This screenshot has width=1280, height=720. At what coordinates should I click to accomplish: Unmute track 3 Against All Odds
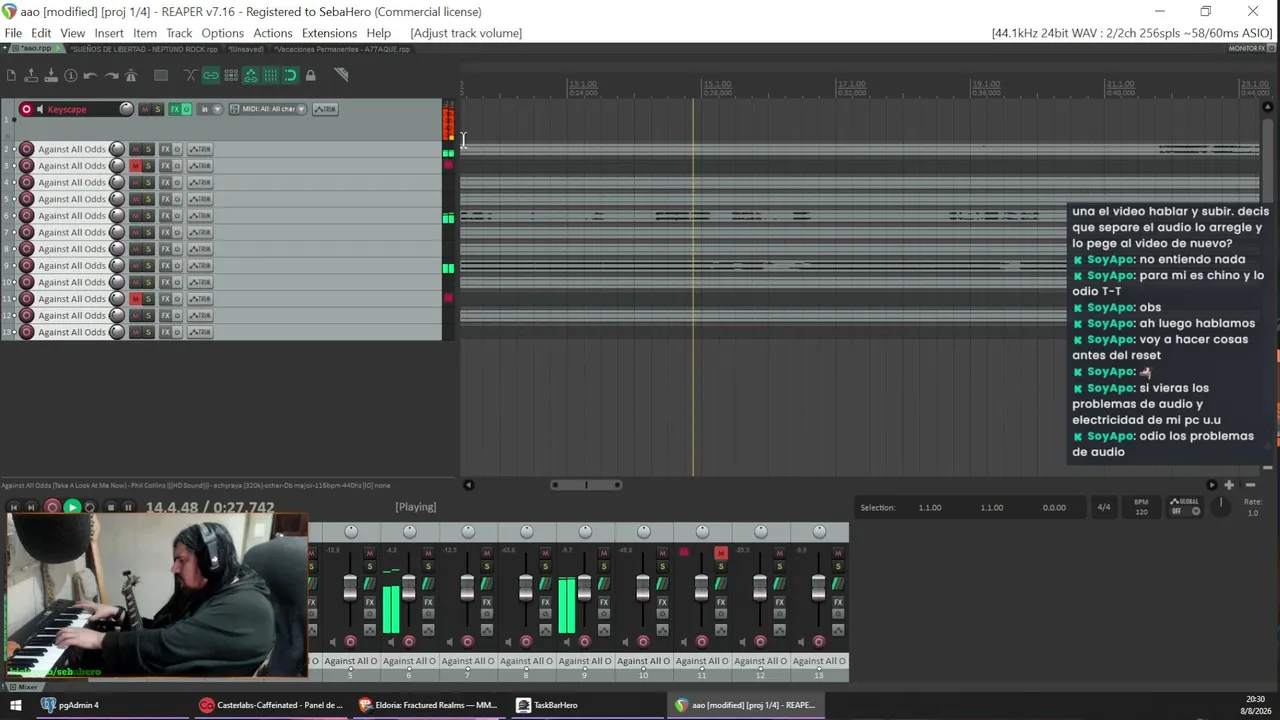click(136, 166)
